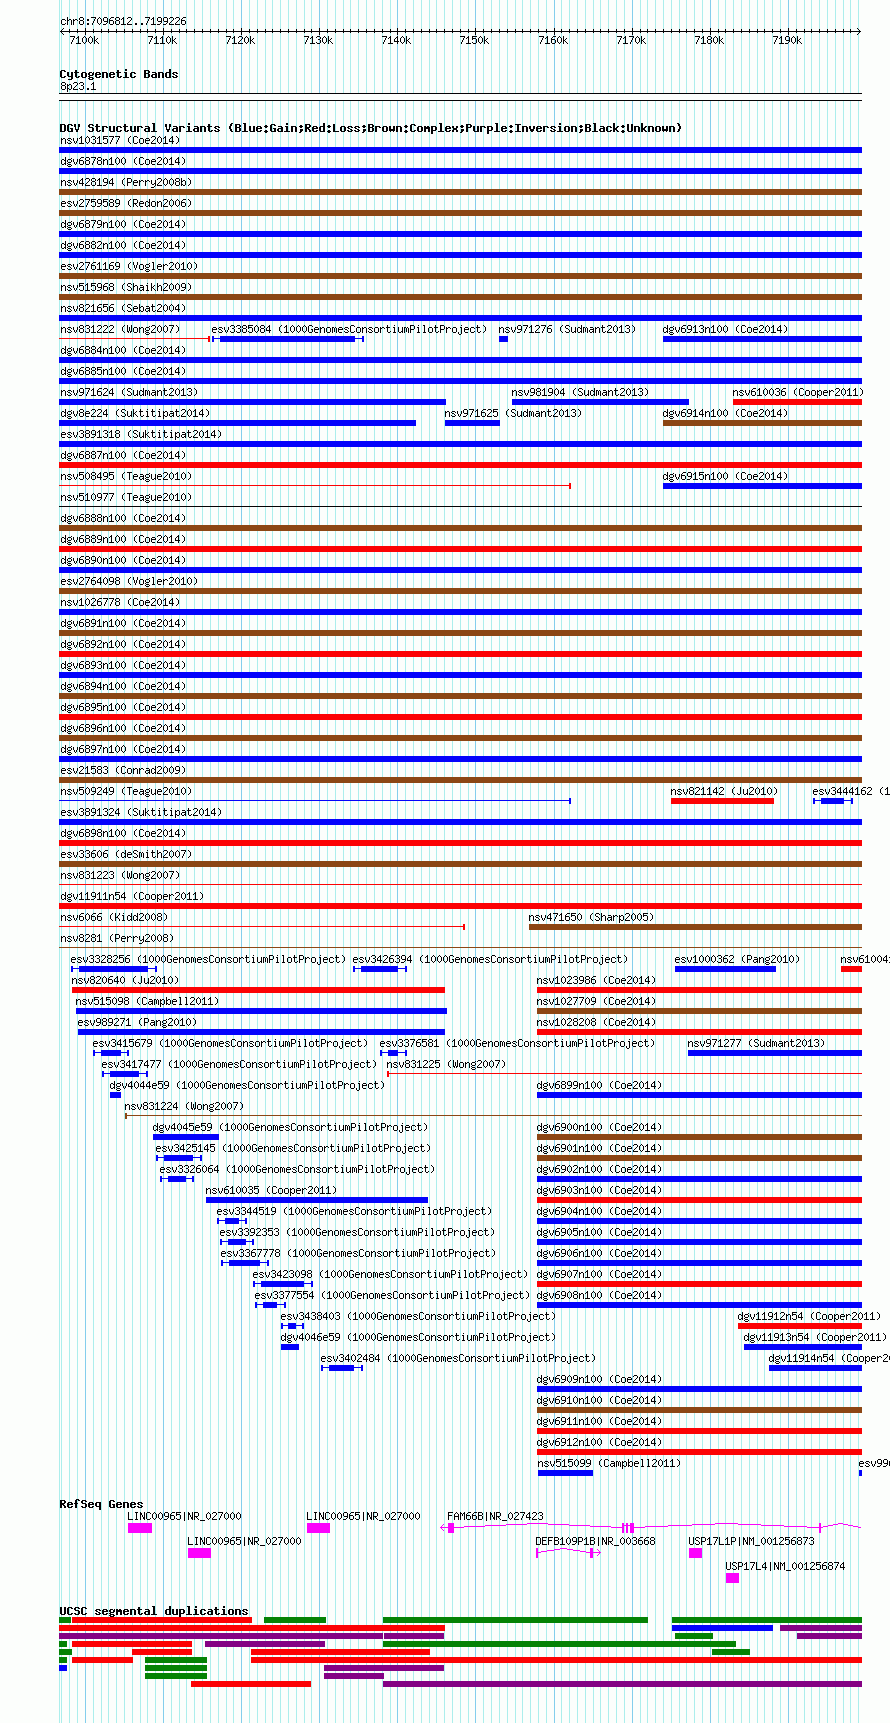
Task: Open nsv515968 (Shaikh2009) variant label
Action: 126,287
